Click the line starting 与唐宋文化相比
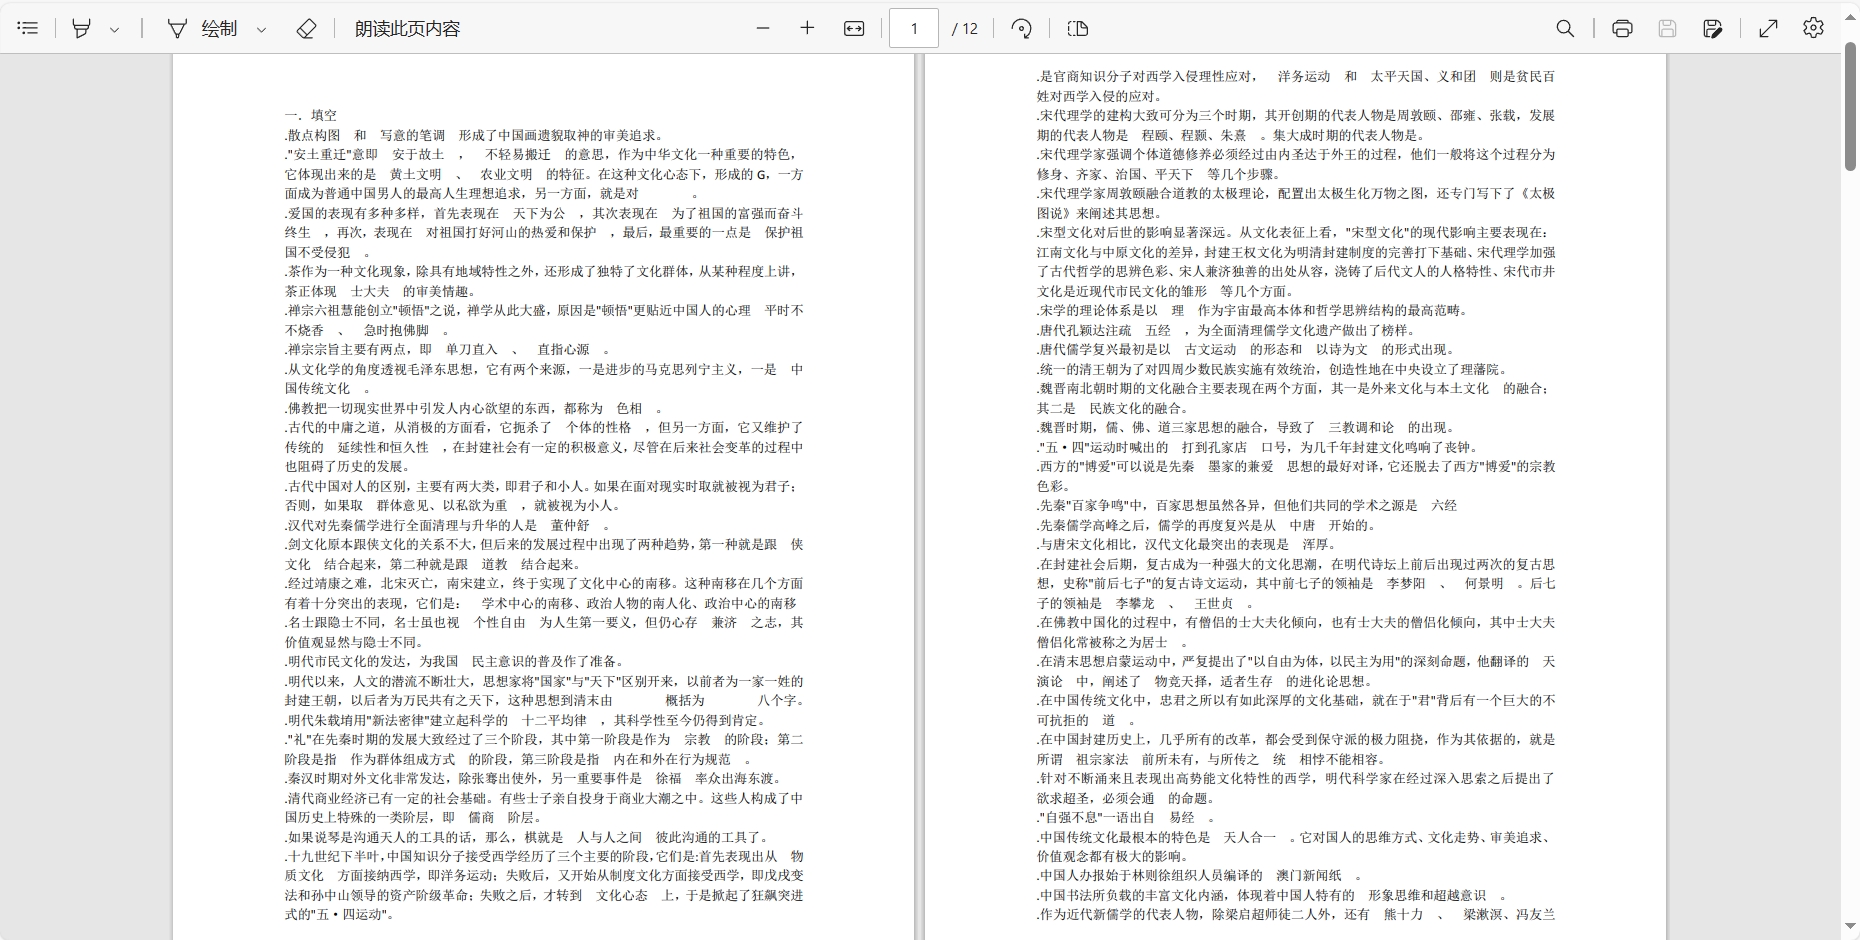This screenshot has height=940, width=1860. [x=1187, y=544]
